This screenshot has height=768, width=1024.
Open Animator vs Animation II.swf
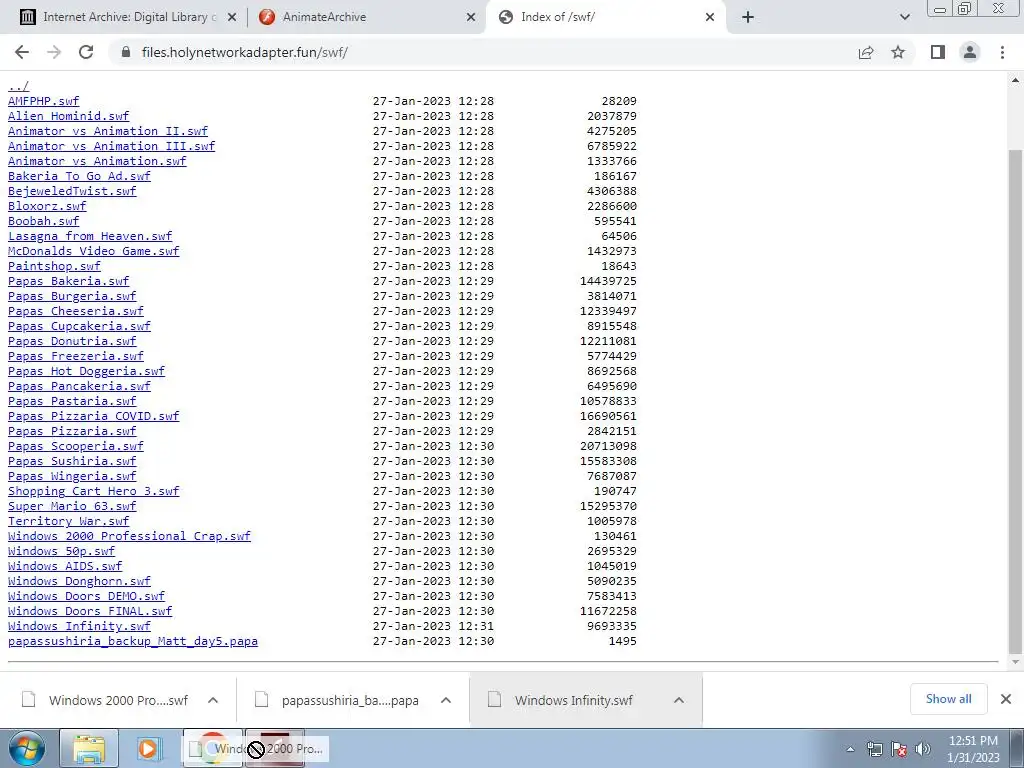[108, 131]
